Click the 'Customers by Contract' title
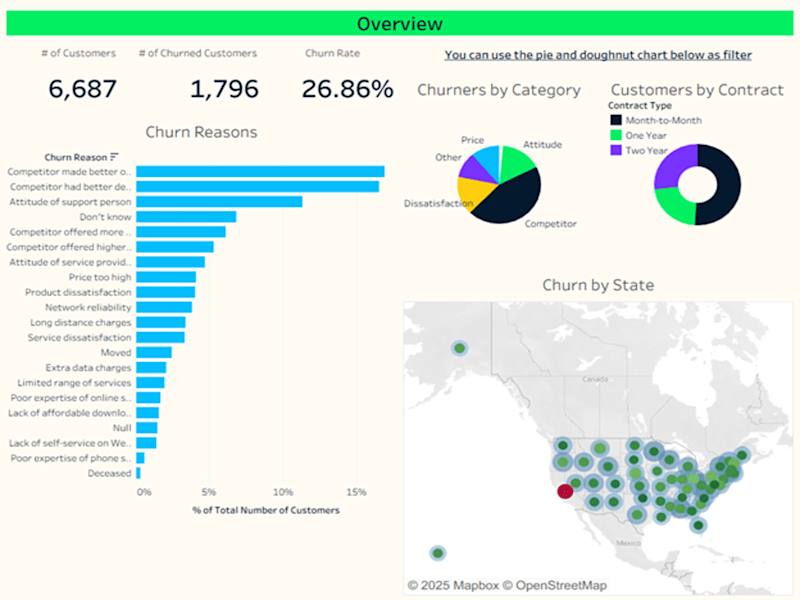This screenshot has width=800, height=600. click(x=697, y=90)
